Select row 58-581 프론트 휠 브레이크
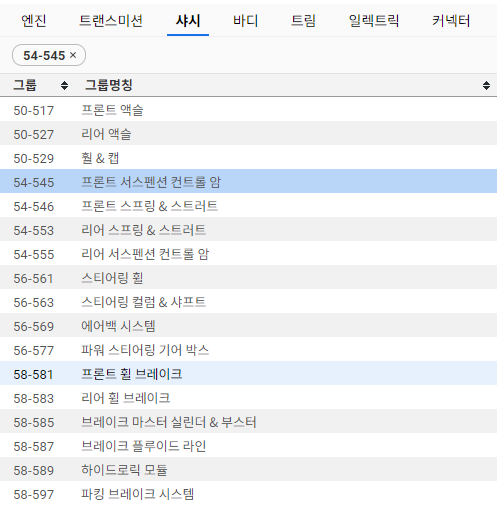 tap(248, 373)
